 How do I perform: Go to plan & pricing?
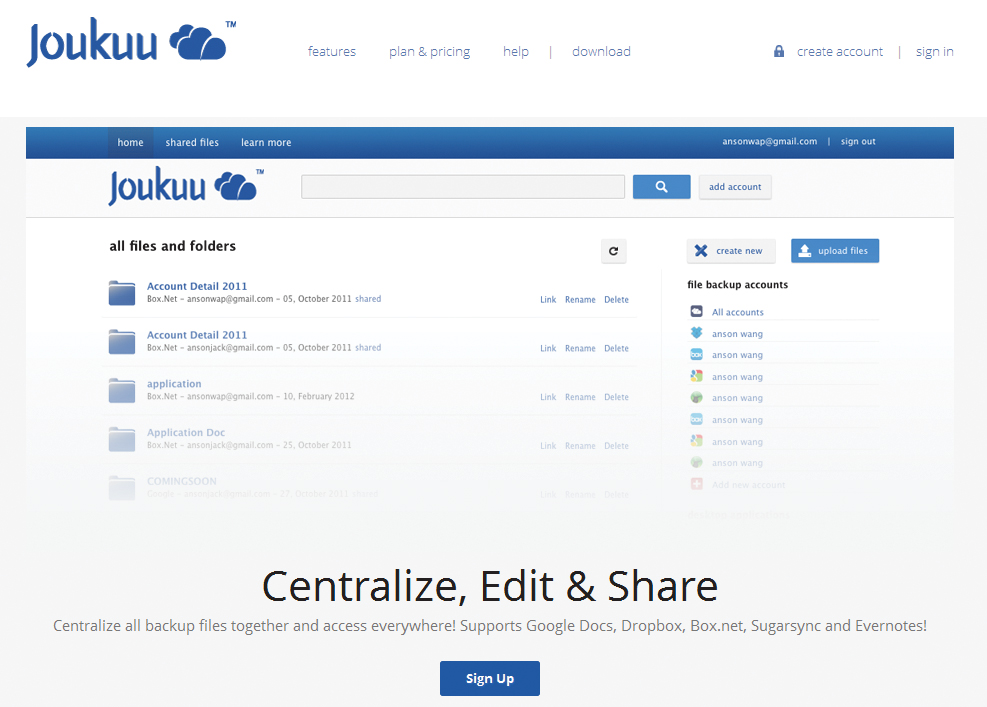click(x=429, y=52)
